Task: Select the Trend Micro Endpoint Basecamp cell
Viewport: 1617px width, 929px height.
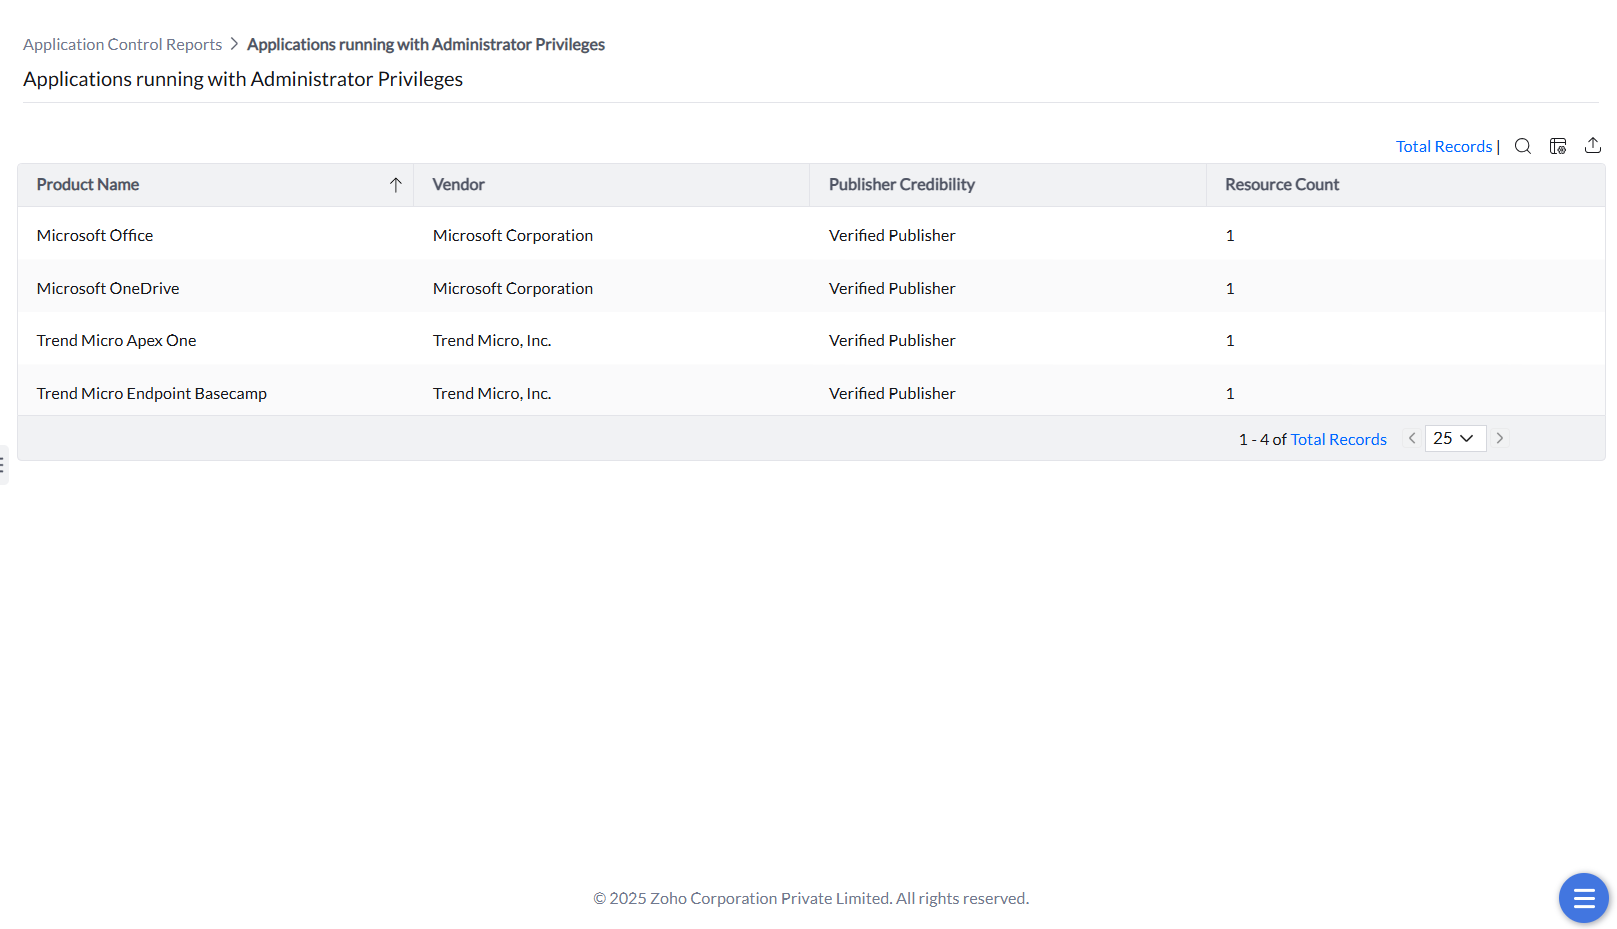Action: [x=152, y=393]
